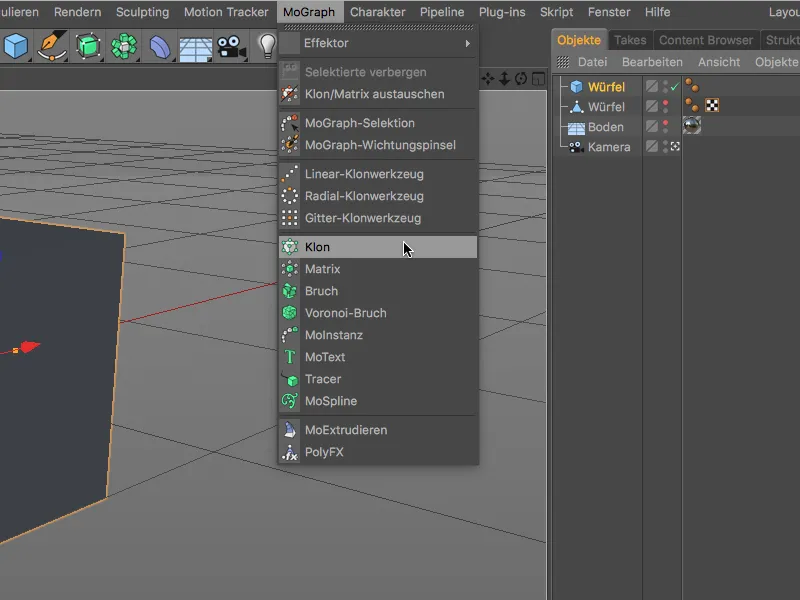Click the MoText T icon
Screen dimensions: 800x600
[x=289, y=357]
